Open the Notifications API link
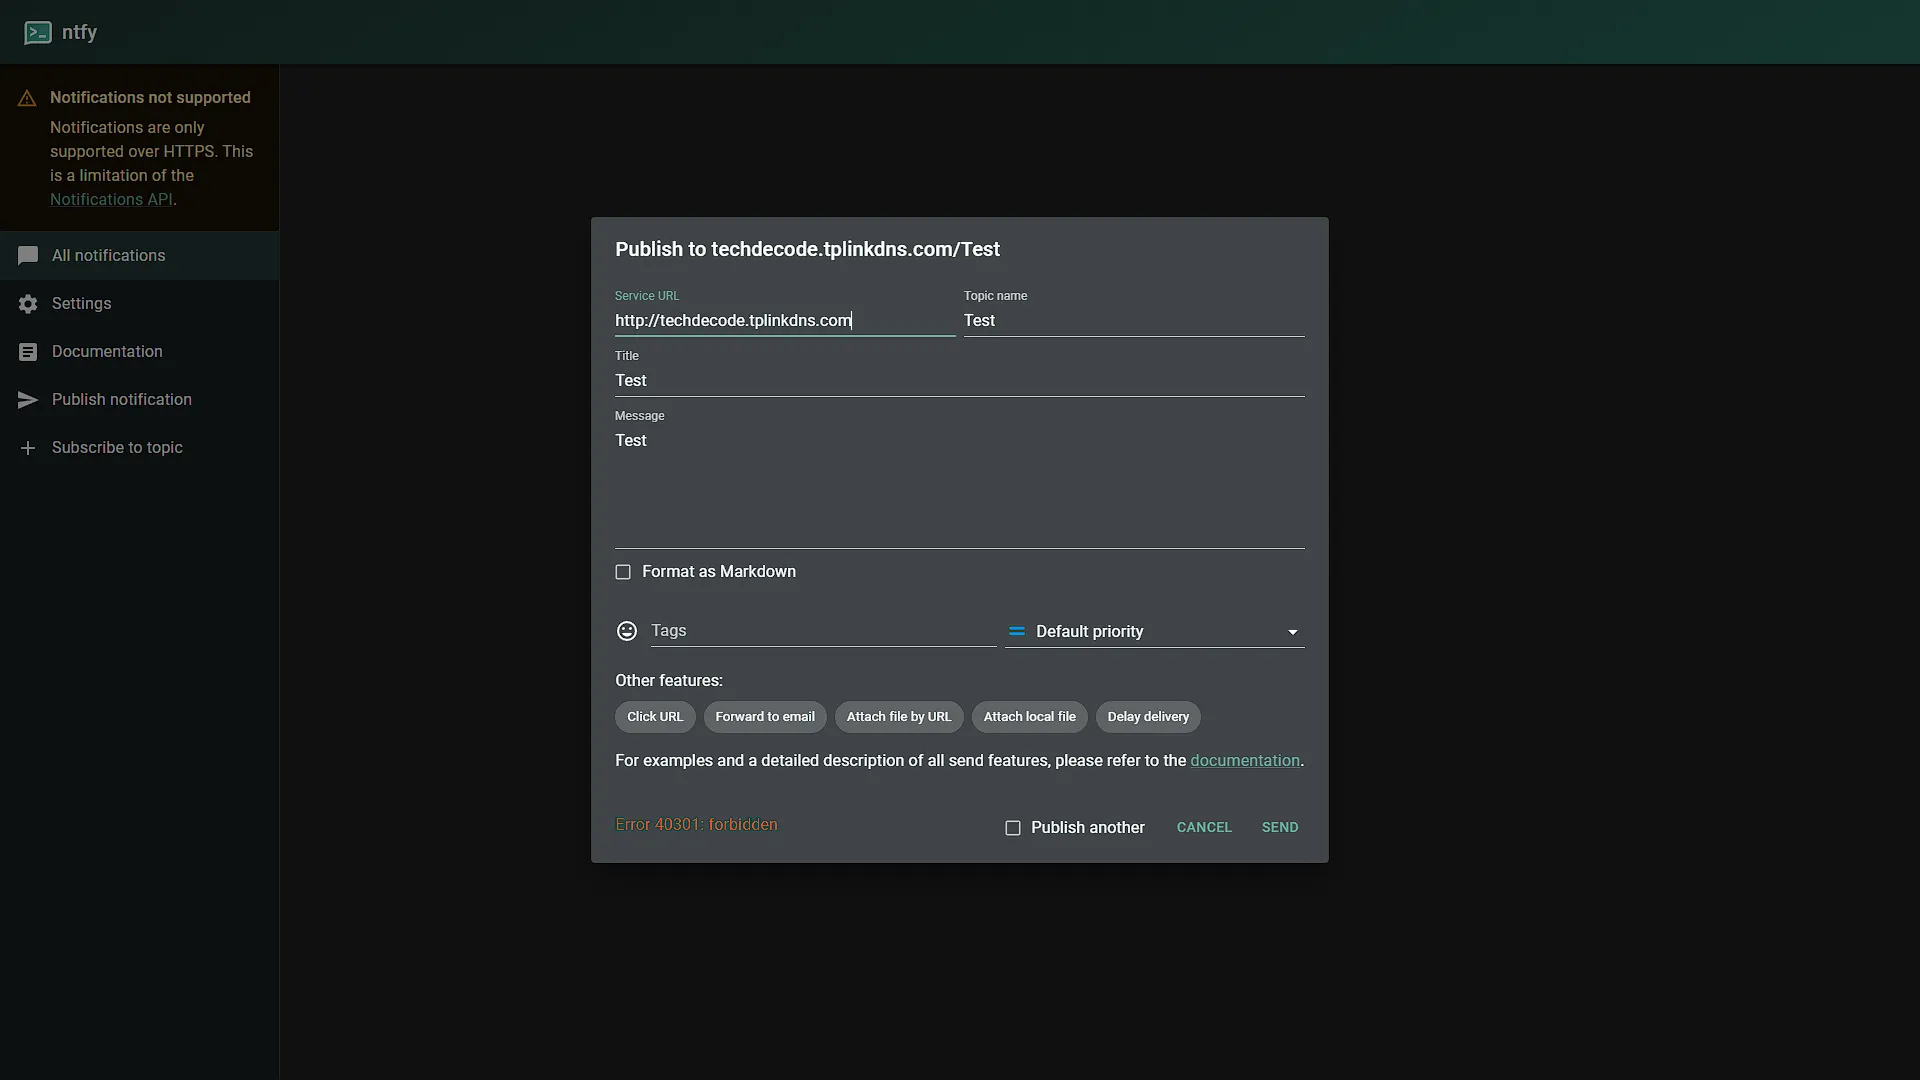The image size is (1920, 1080). (x=111, y=200)
